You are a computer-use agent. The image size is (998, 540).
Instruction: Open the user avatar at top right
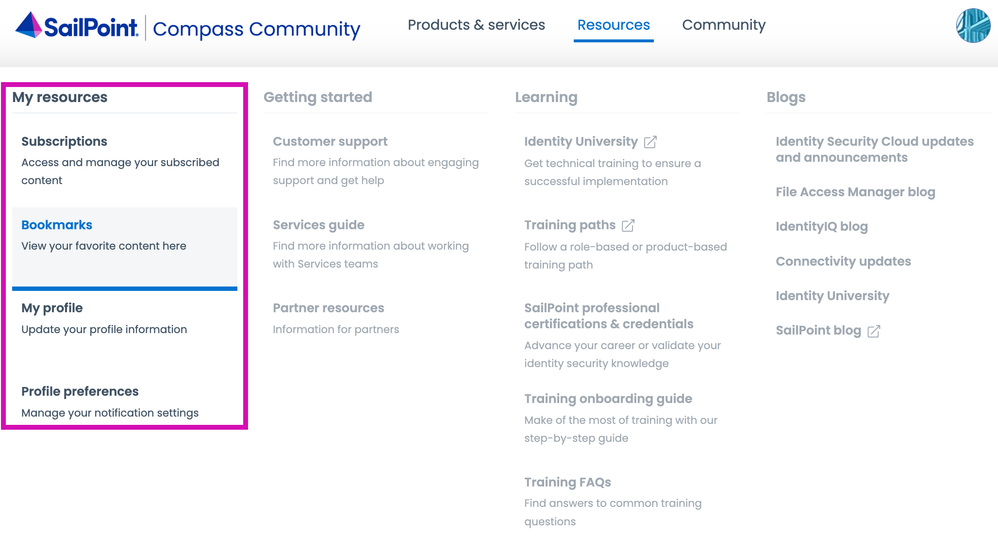(972, 25)
